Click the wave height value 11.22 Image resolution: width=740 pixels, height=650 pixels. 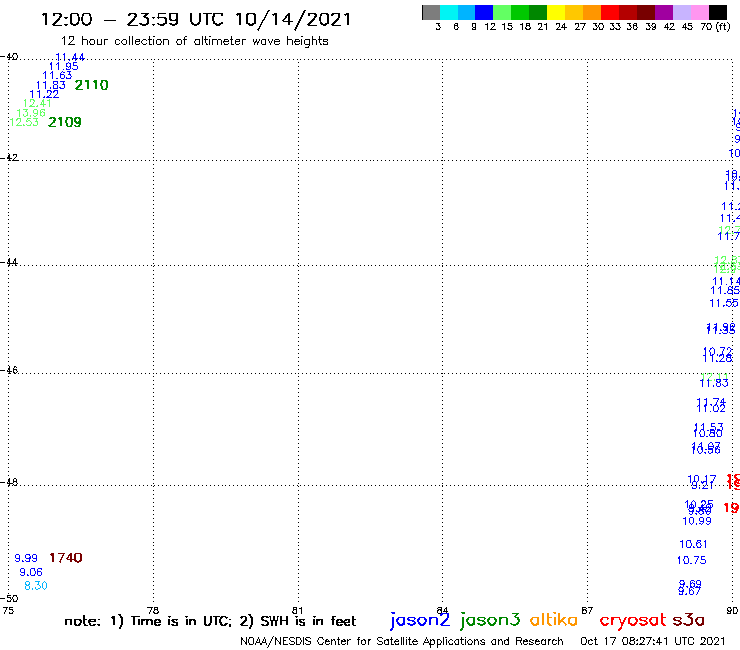44,94
